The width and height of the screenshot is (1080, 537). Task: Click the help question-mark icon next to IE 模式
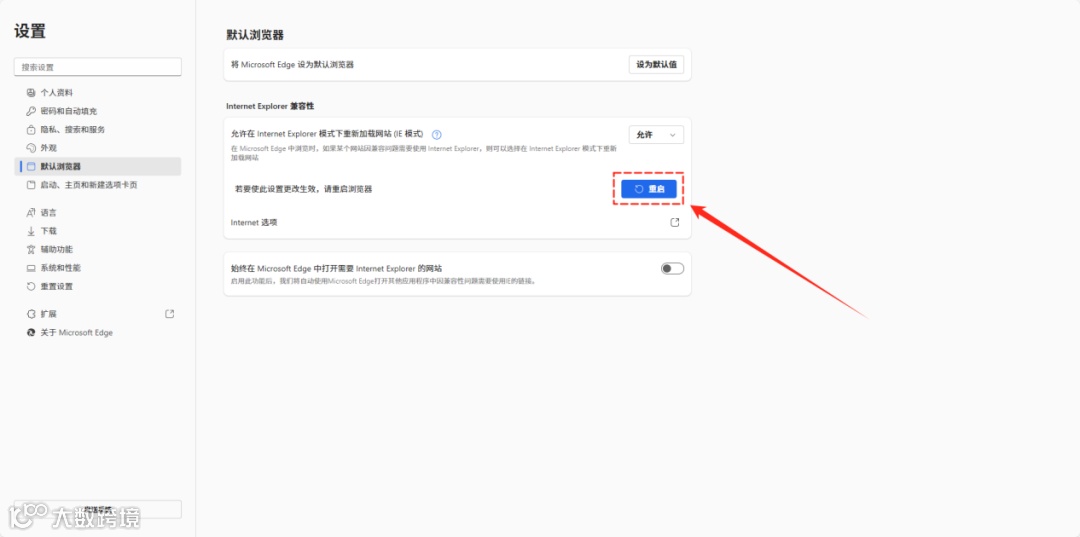(x=436, y=135)
